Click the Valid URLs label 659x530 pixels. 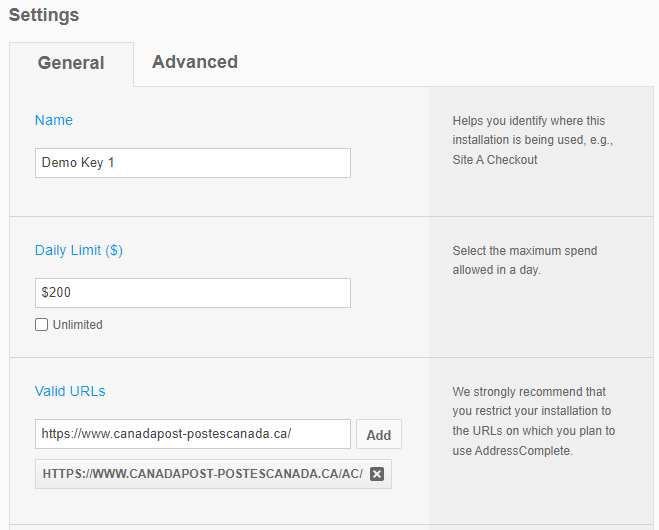pyautogui.click(x=70, y=391)
